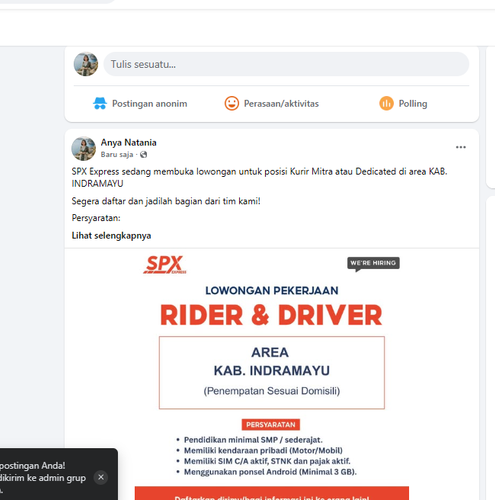This screenshot has height=500, width=495.
Task: Open Anya Natania profile name link
Action: pyautogui.click(x=129, y=142)
